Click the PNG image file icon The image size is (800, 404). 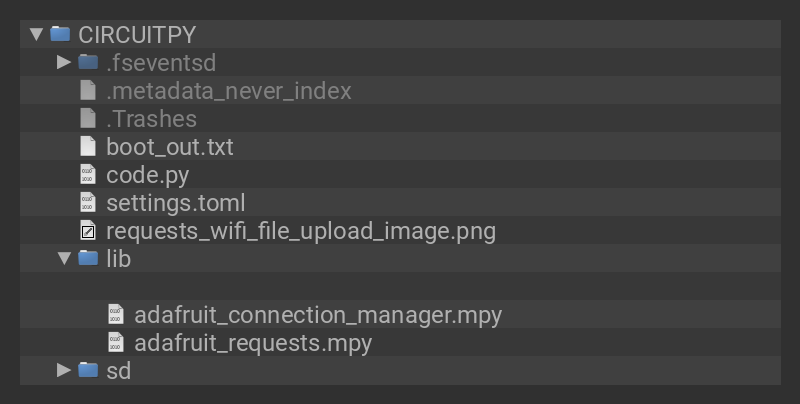coord(88,231)
